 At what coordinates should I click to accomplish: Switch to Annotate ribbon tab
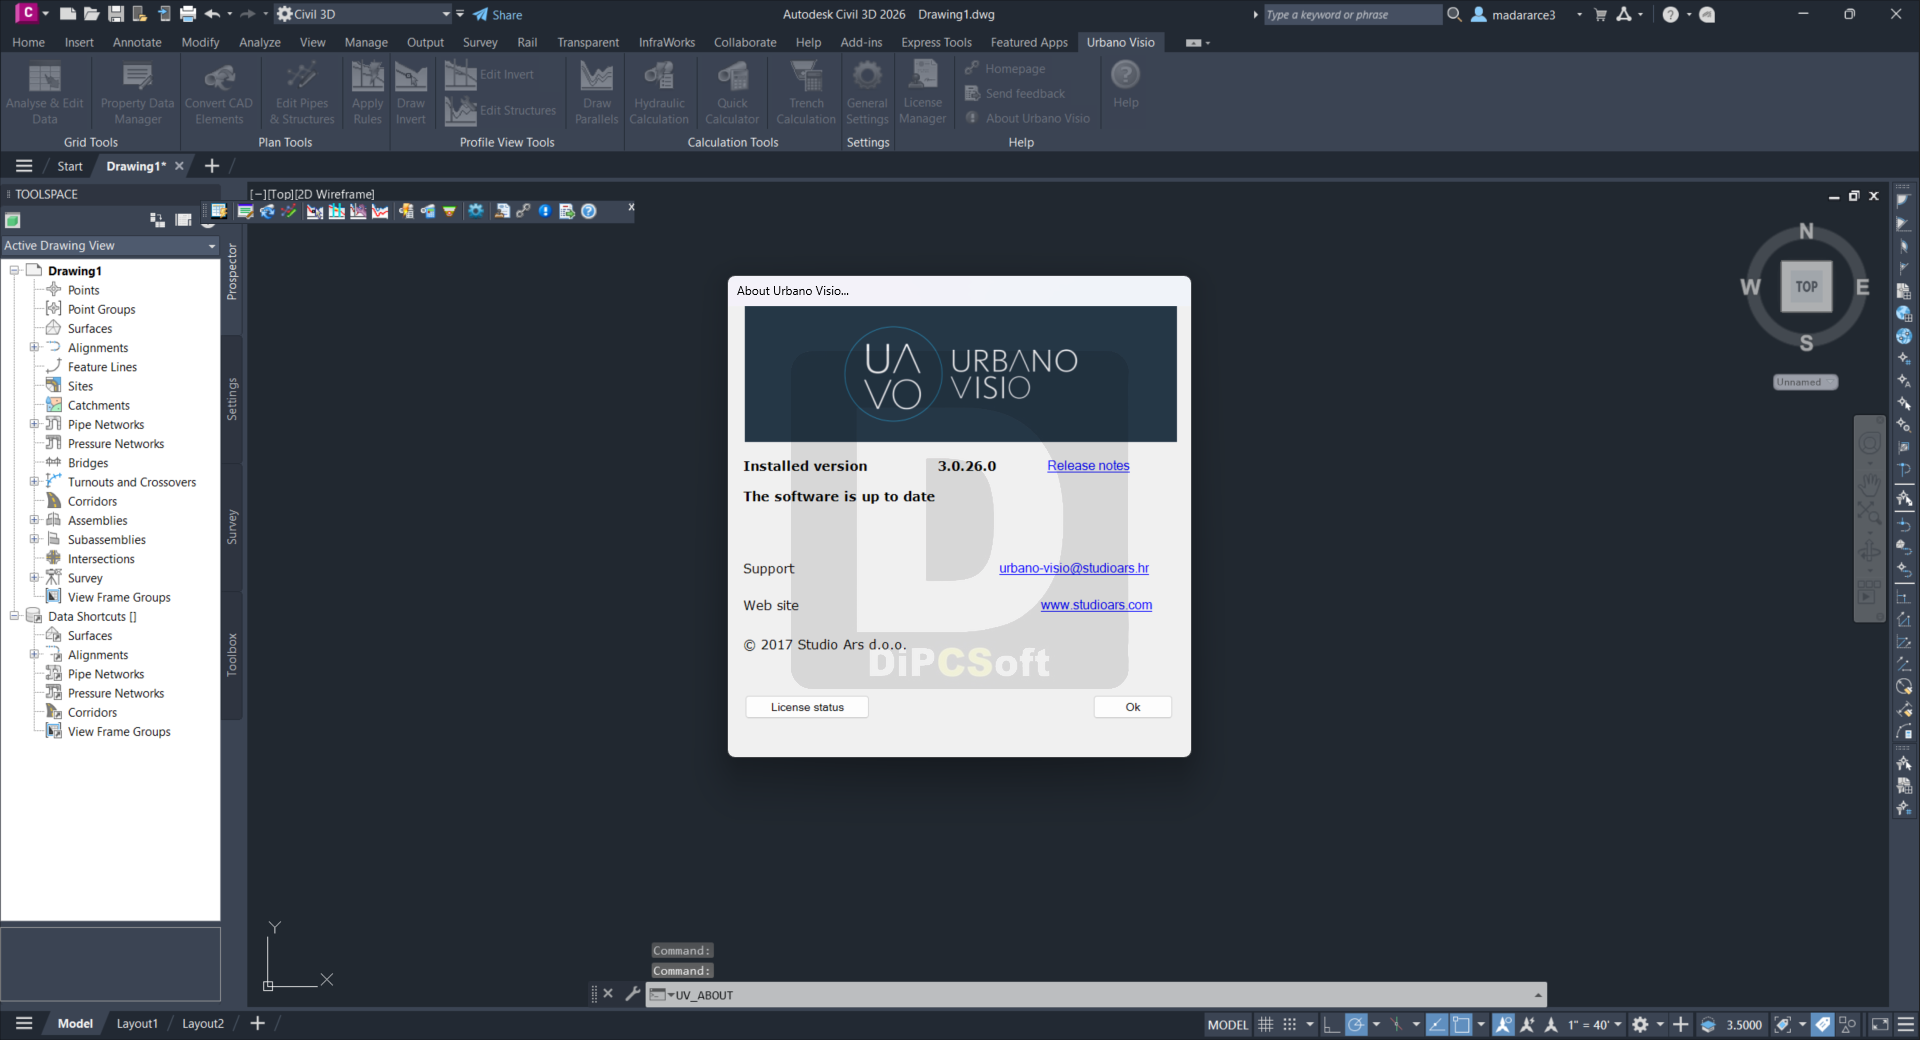pyautogui.click(x=137, y=42)
